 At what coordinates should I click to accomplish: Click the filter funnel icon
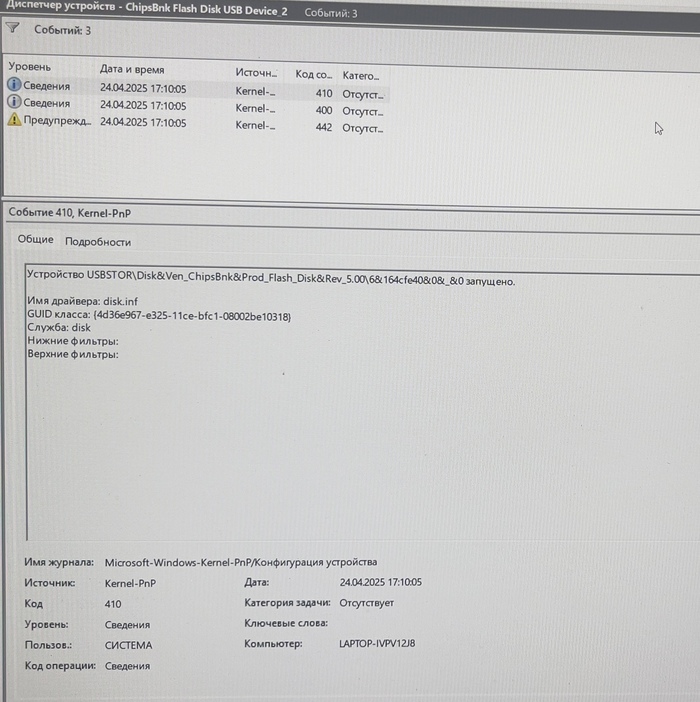tap(12, 30)
